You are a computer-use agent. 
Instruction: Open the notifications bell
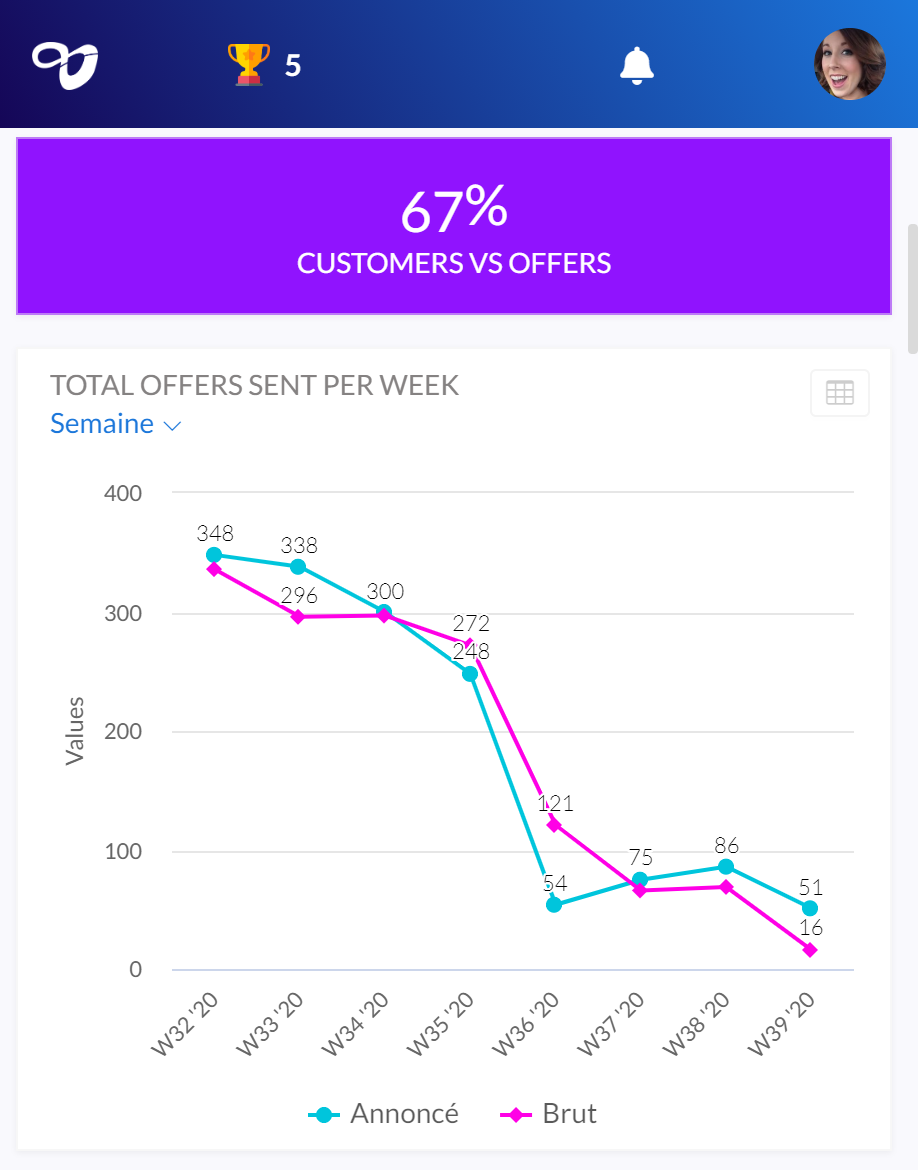click(637, 65)
